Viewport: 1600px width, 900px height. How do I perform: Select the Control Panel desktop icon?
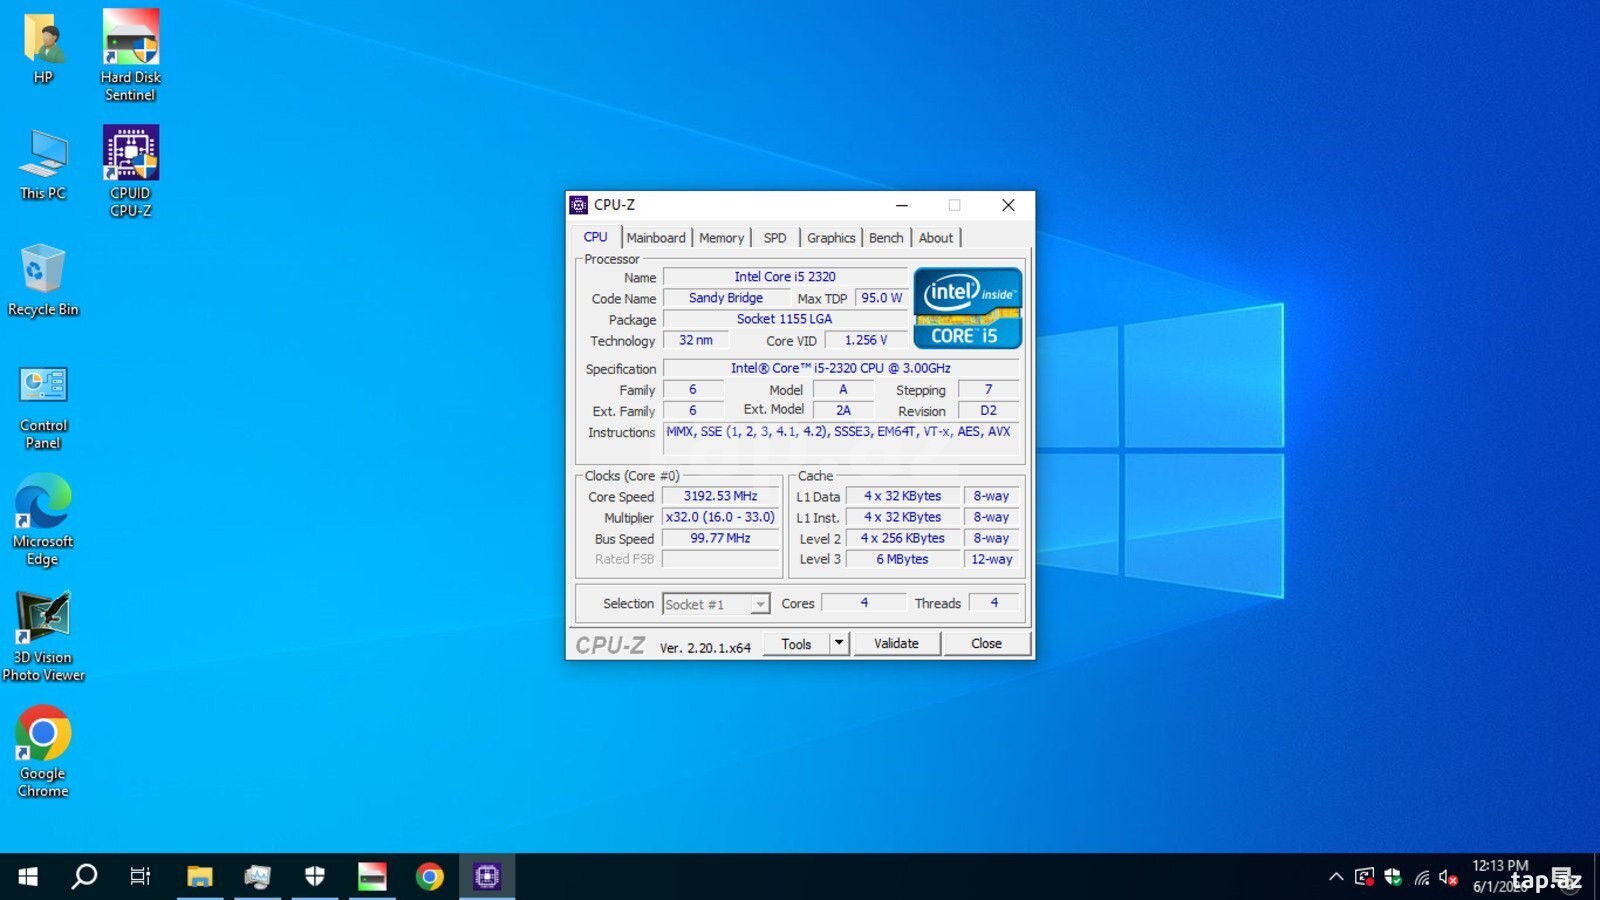pyautogui.click(x=43, y=406)
